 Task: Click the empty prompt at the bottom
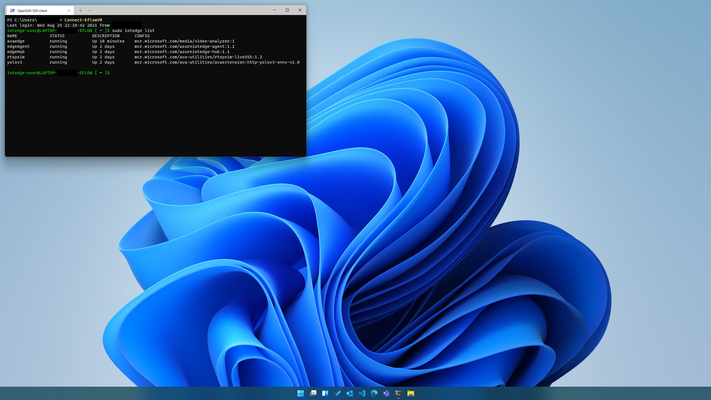58,73
